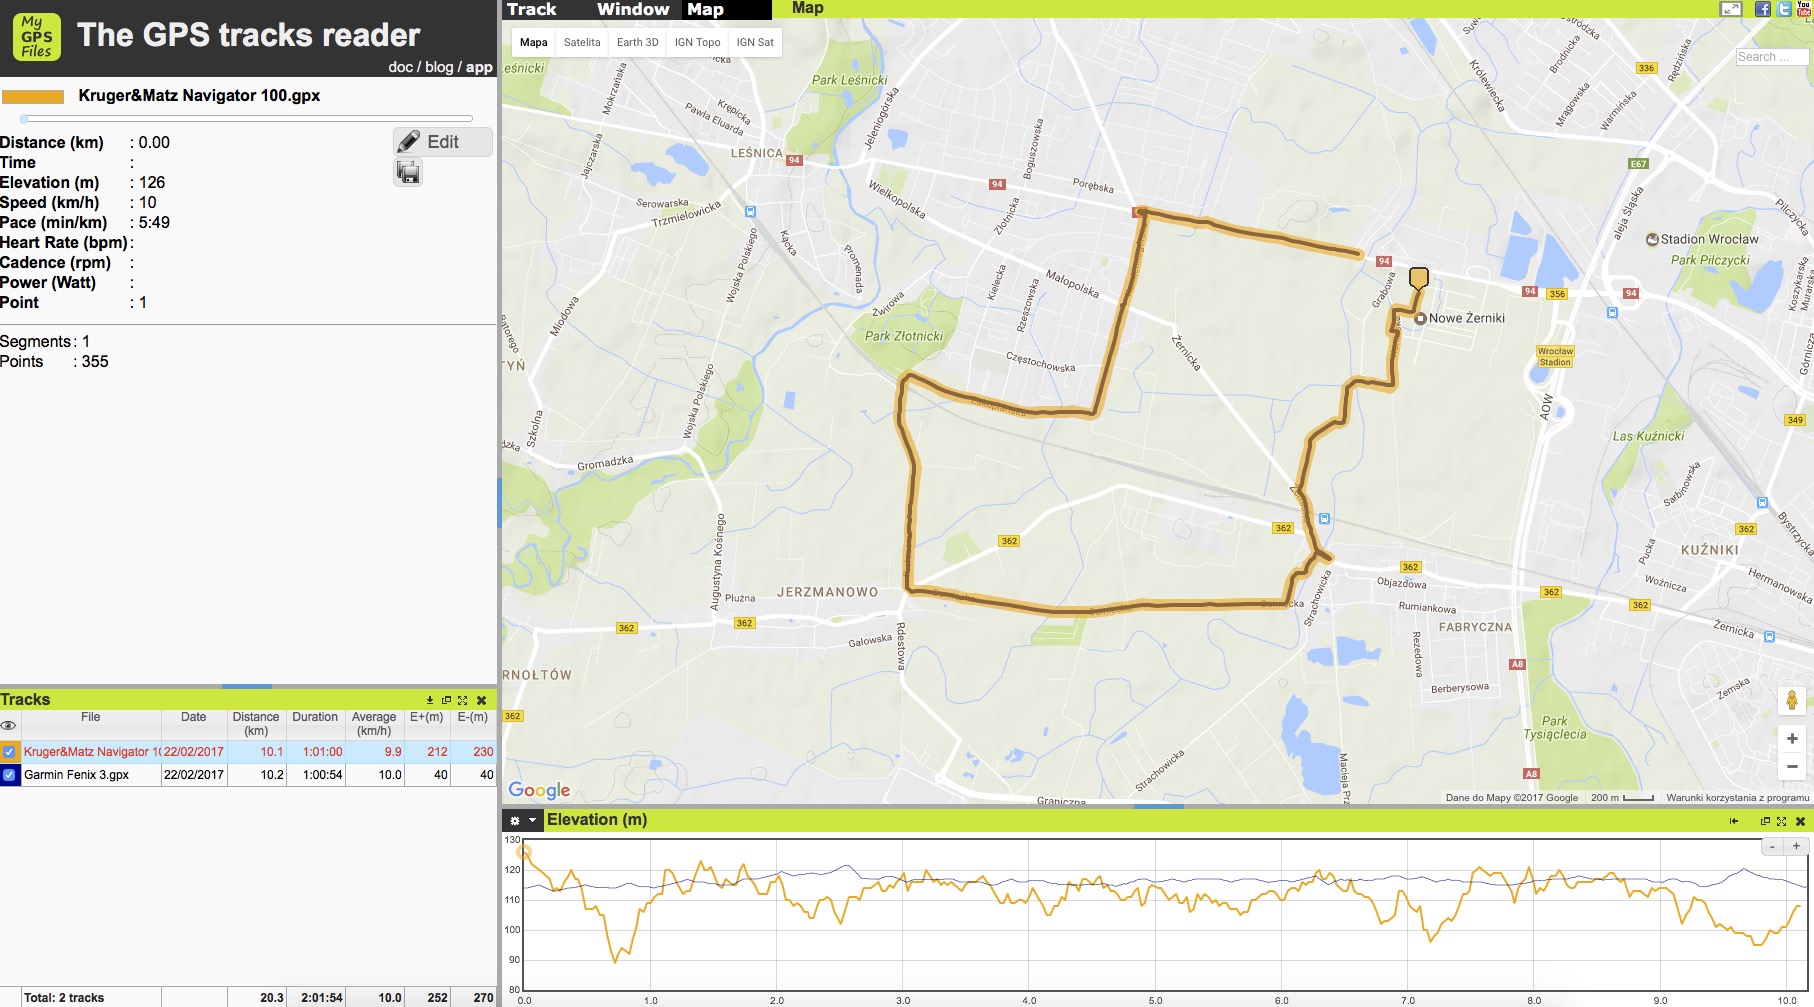Click the Kruger&Matz Navigator 100.gpx title
The image size is (1814, 1007).
[x=199, y=96]
